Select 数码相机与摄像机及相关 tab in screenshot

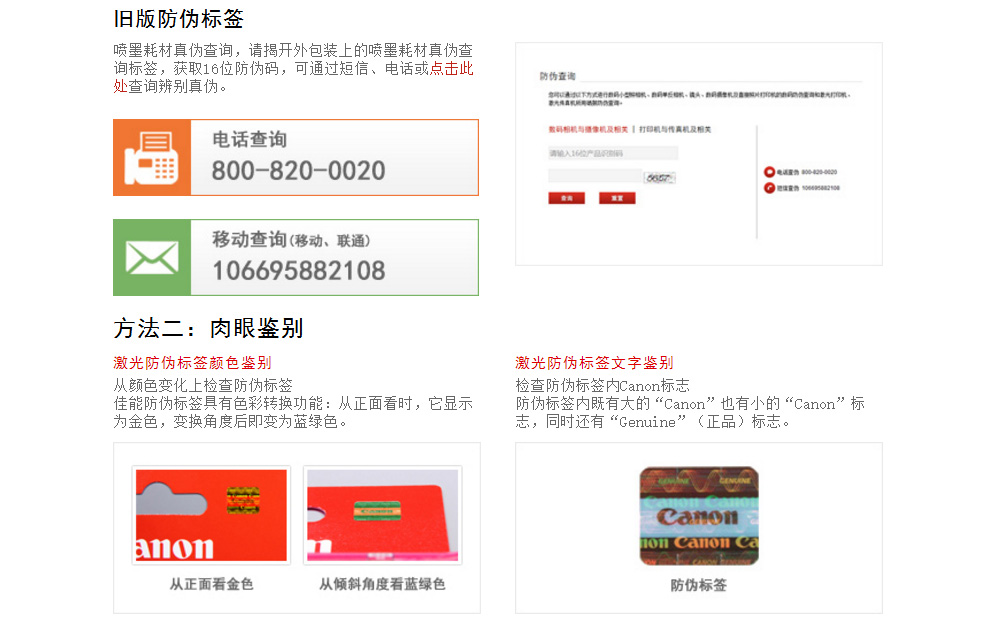coord(588,129)
